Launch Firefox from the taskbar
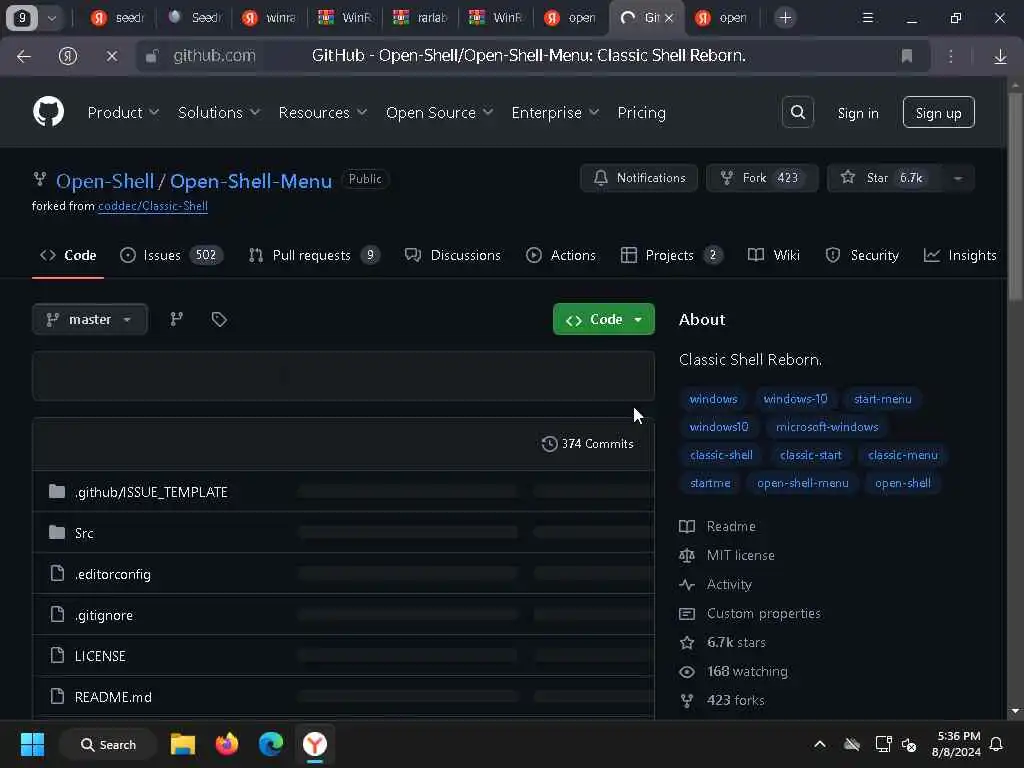The width and height of the screenshot is (1024, 768). pyautogui.click(x=227, y=744)
